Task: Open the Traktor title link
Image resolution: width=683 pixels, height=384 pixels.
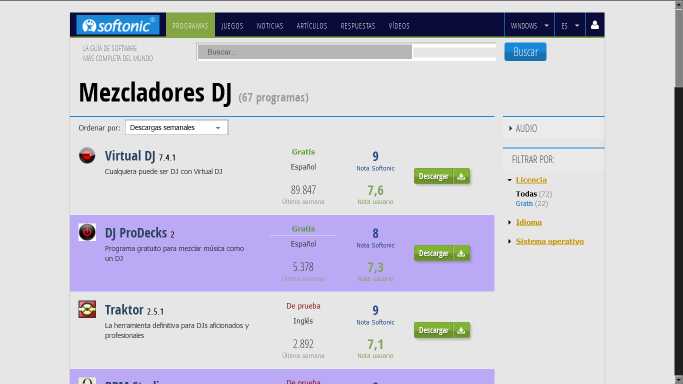Action: [124, 310]
